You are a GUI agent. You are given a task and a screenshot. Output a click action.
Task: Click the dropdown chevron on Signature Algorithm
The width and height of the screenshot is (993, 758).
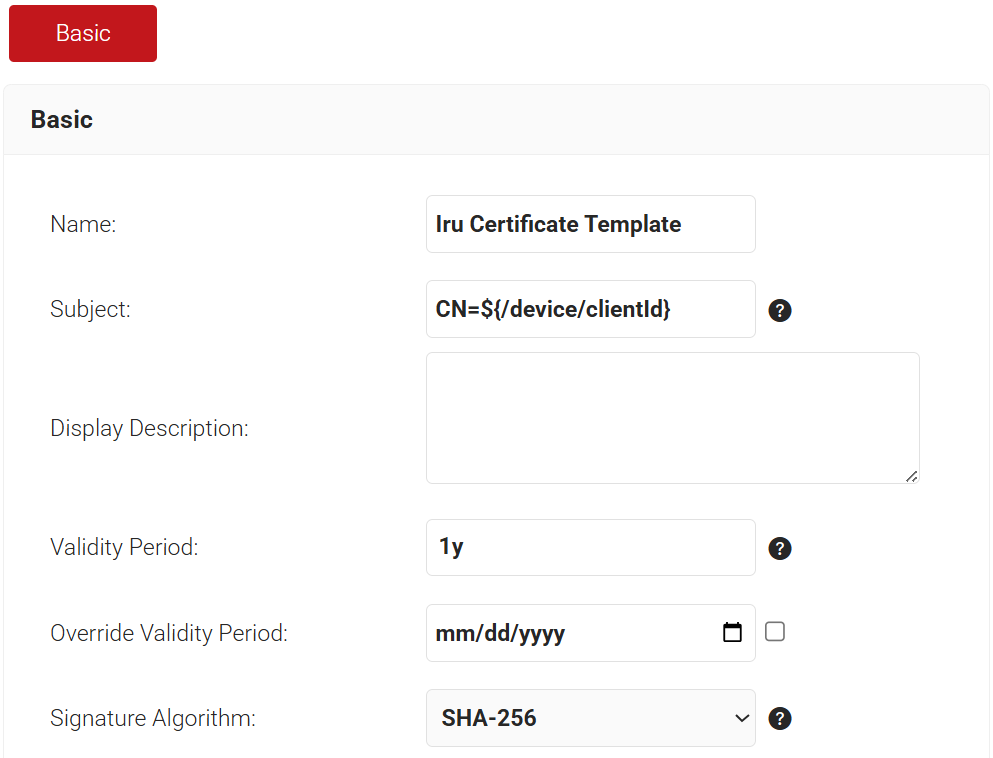(742, 719)
